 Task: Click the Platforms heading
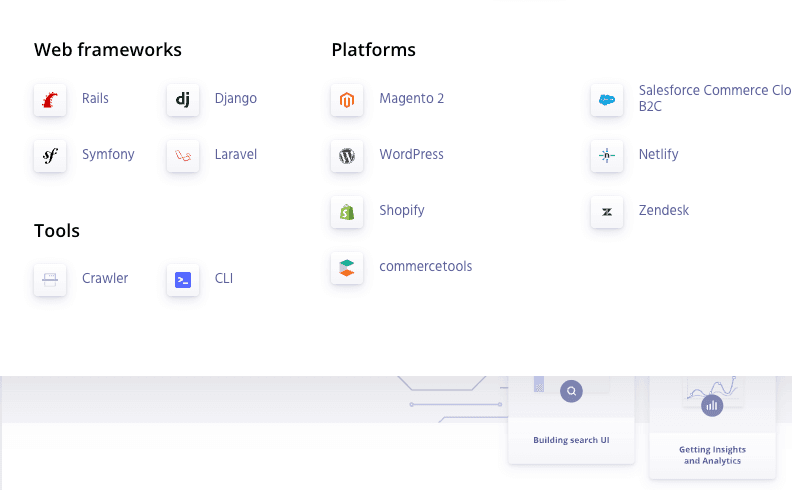(x=374, y=50)
